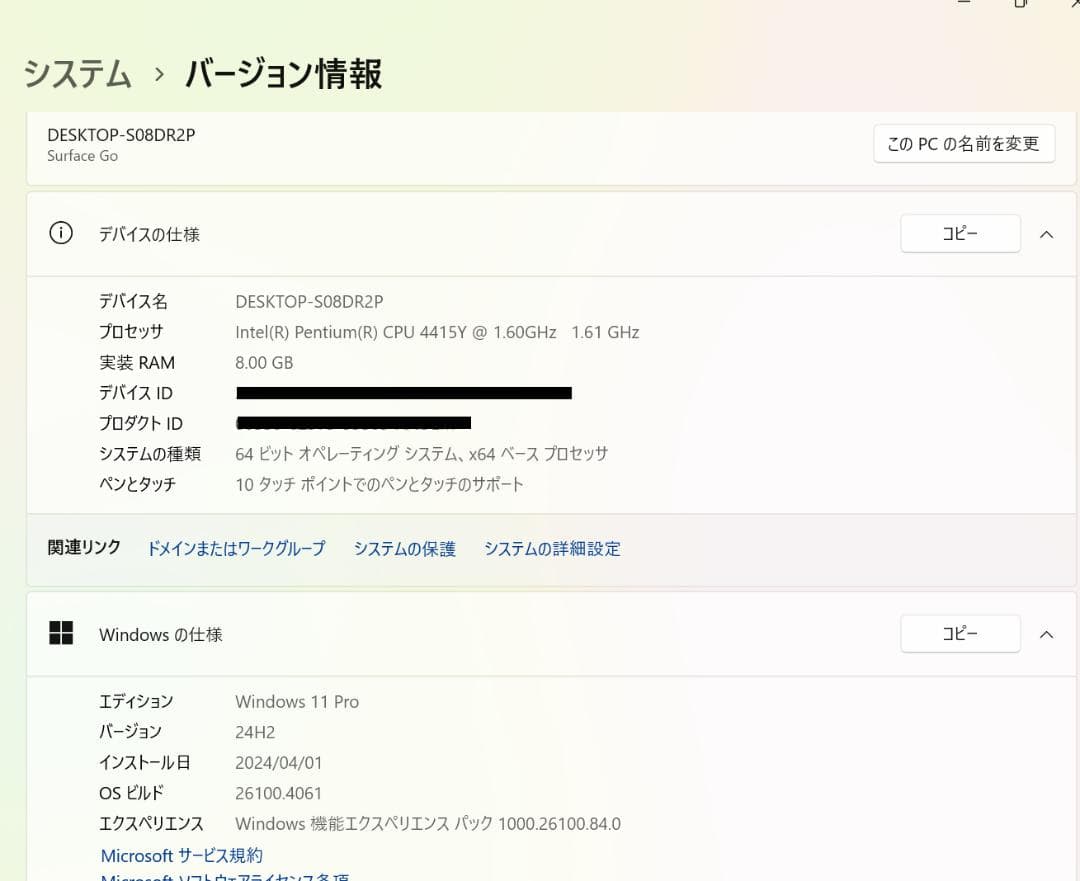Click the Windows logo beside Windows の仕様
The width and height of the screenshot is (1080, 881).
pos(61,633)
